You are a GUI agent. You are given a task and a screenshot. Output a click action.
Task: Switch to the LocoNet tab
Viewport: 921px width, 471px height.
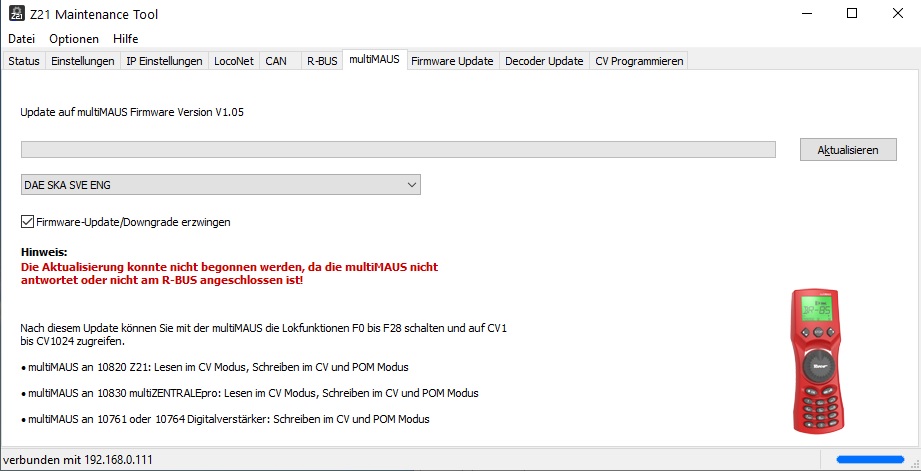234,61
